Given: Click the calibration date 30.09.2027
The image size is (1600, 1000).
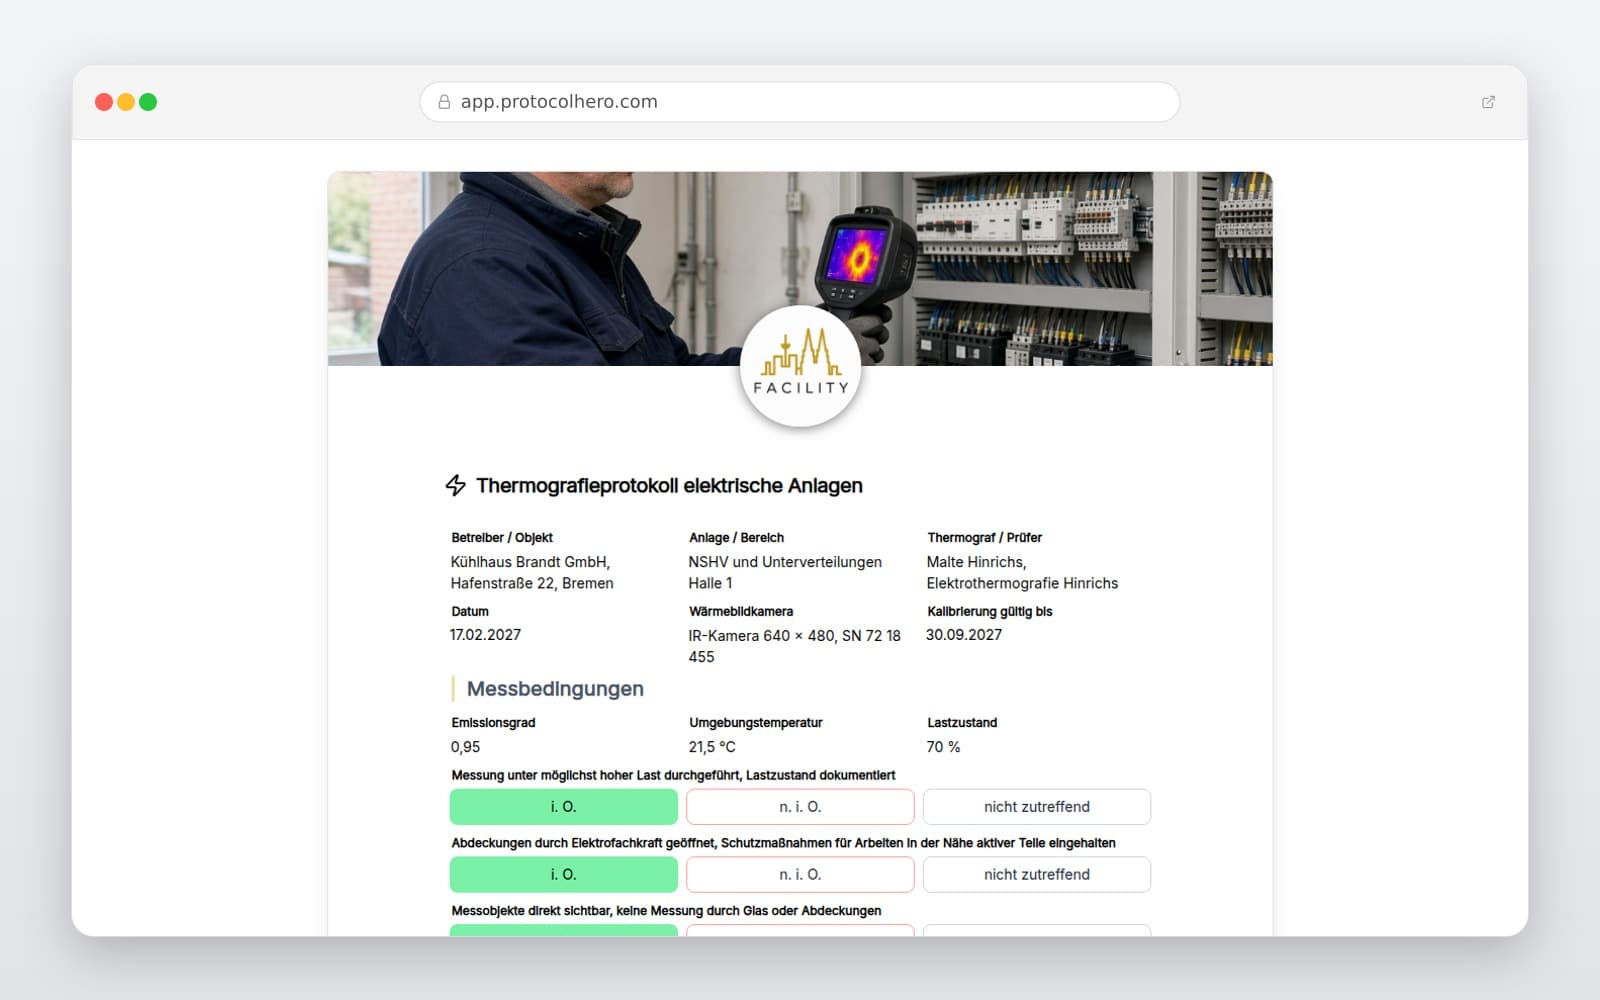Looking at the screenshot, I should pos(964,635).
